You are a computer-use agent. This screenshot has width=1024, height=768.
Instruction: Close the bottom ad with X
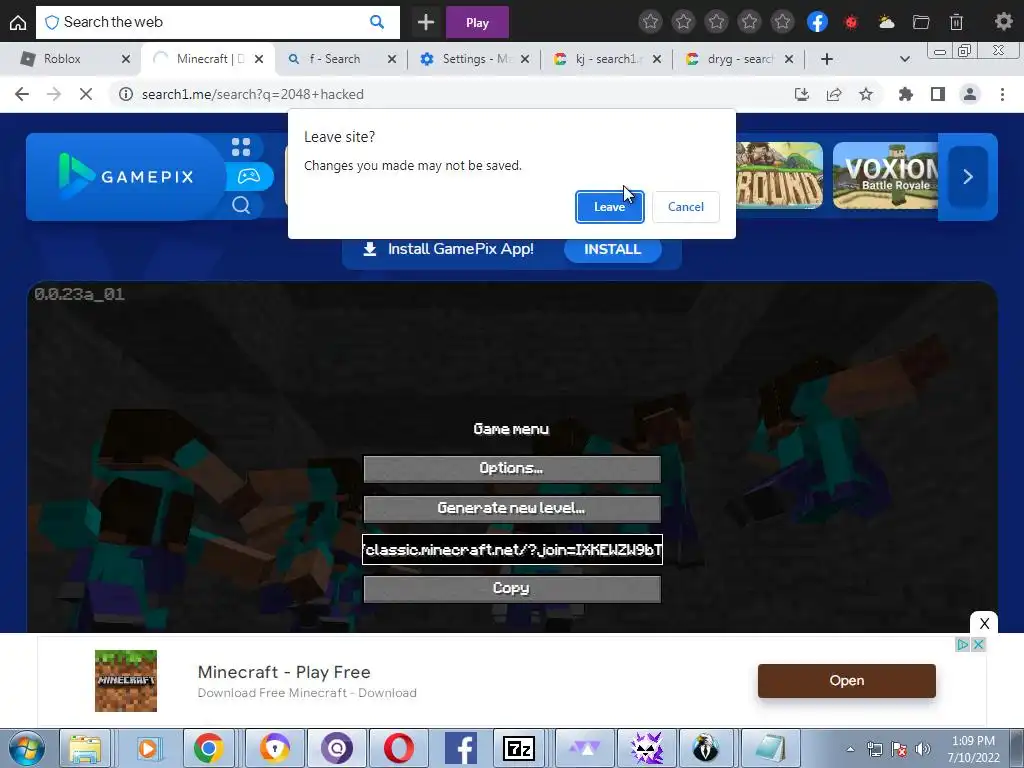point(984,624)
